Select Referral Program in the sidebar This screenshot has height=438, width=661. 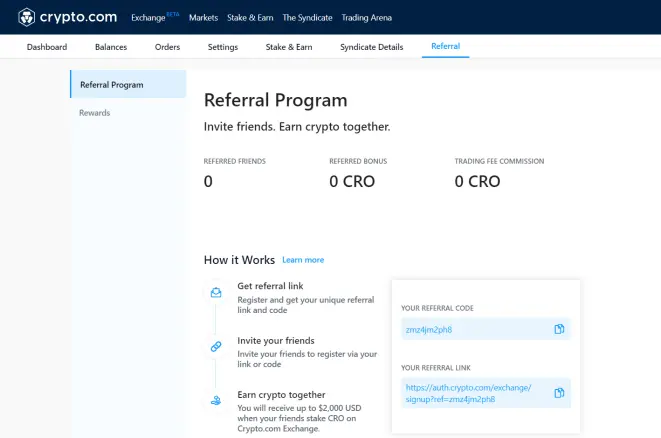[128, 84]
